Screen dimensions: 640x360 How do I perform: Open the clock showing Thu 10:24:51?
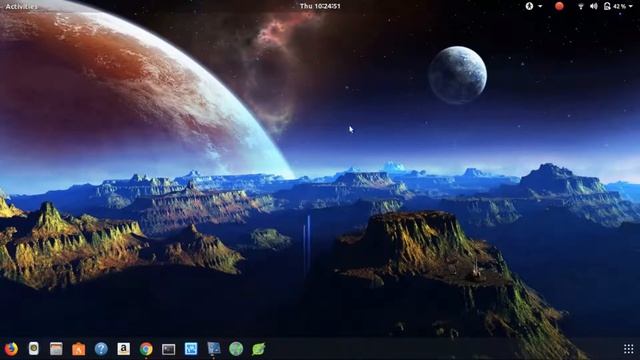click(320, 6)
